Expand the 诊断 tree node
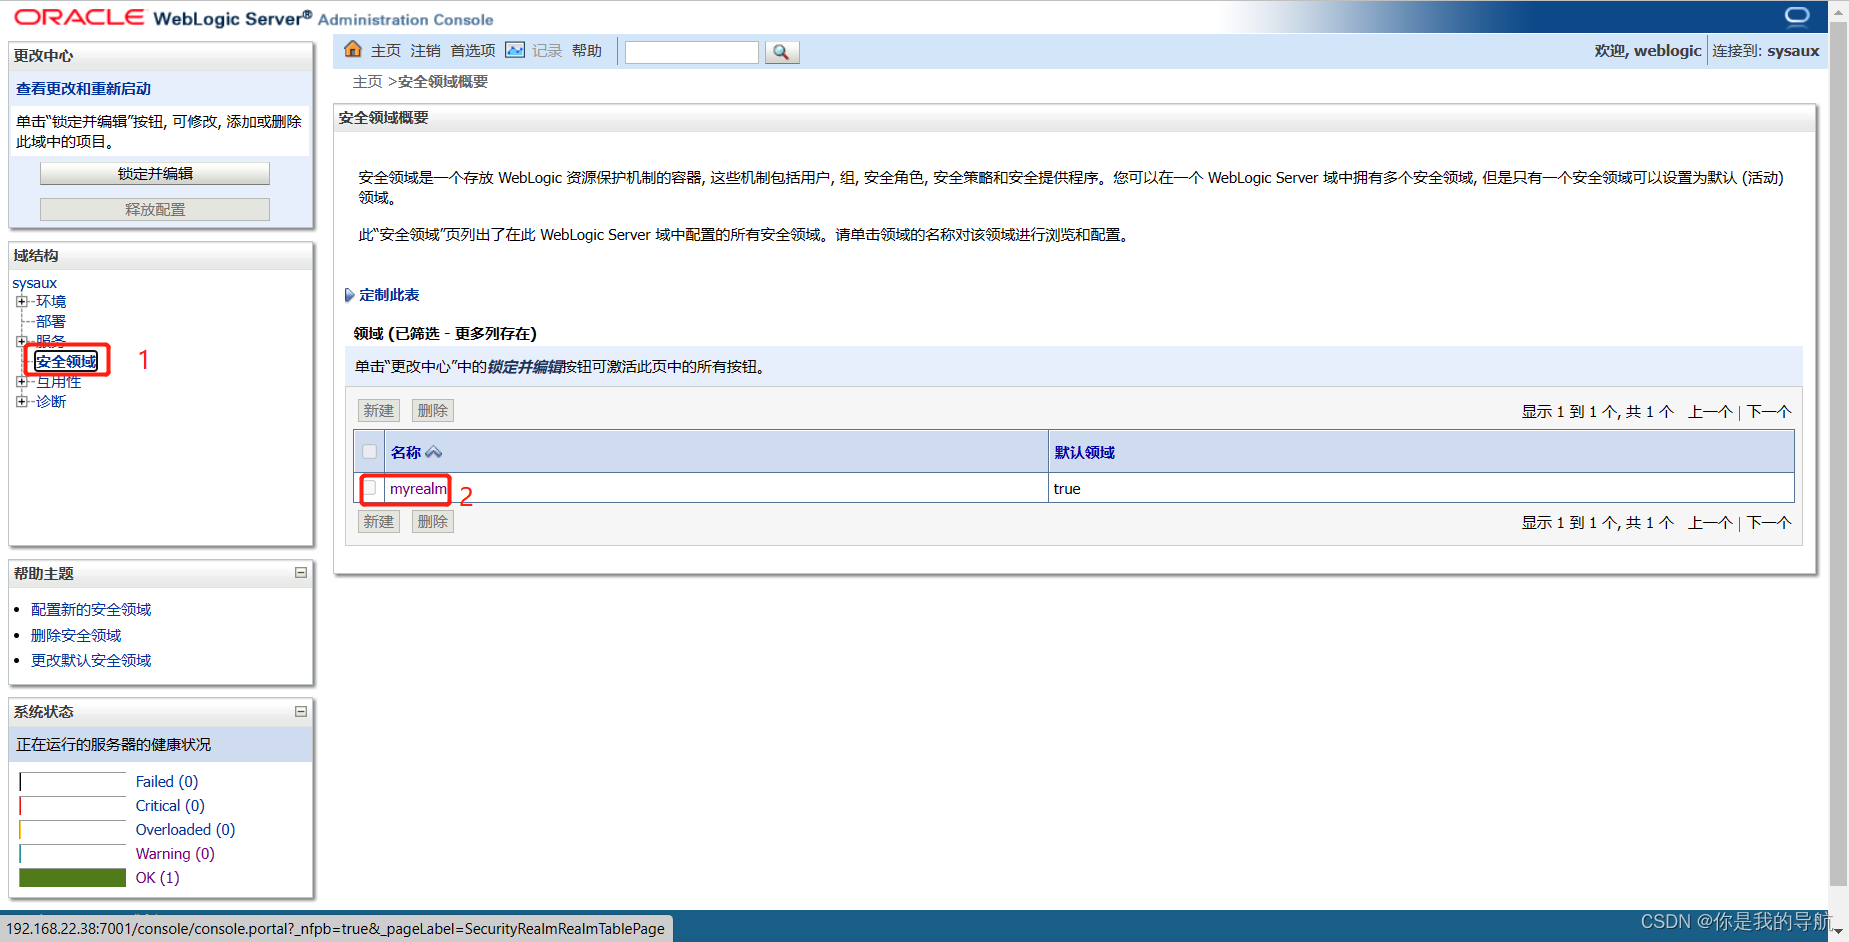 (x=21, y=401)
